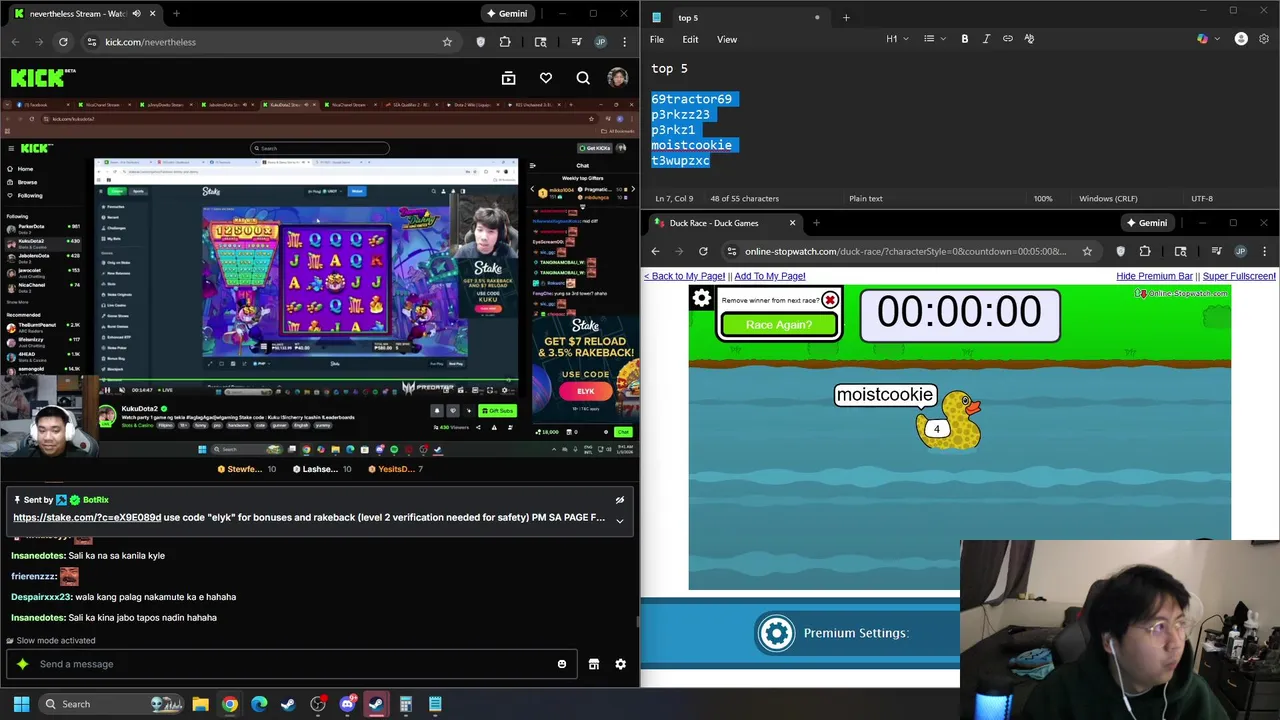This screenshot has width=1280, height=720.
Task: Open Kick chat settings gear
Action: pyautogui.click(x=620, y=664)
